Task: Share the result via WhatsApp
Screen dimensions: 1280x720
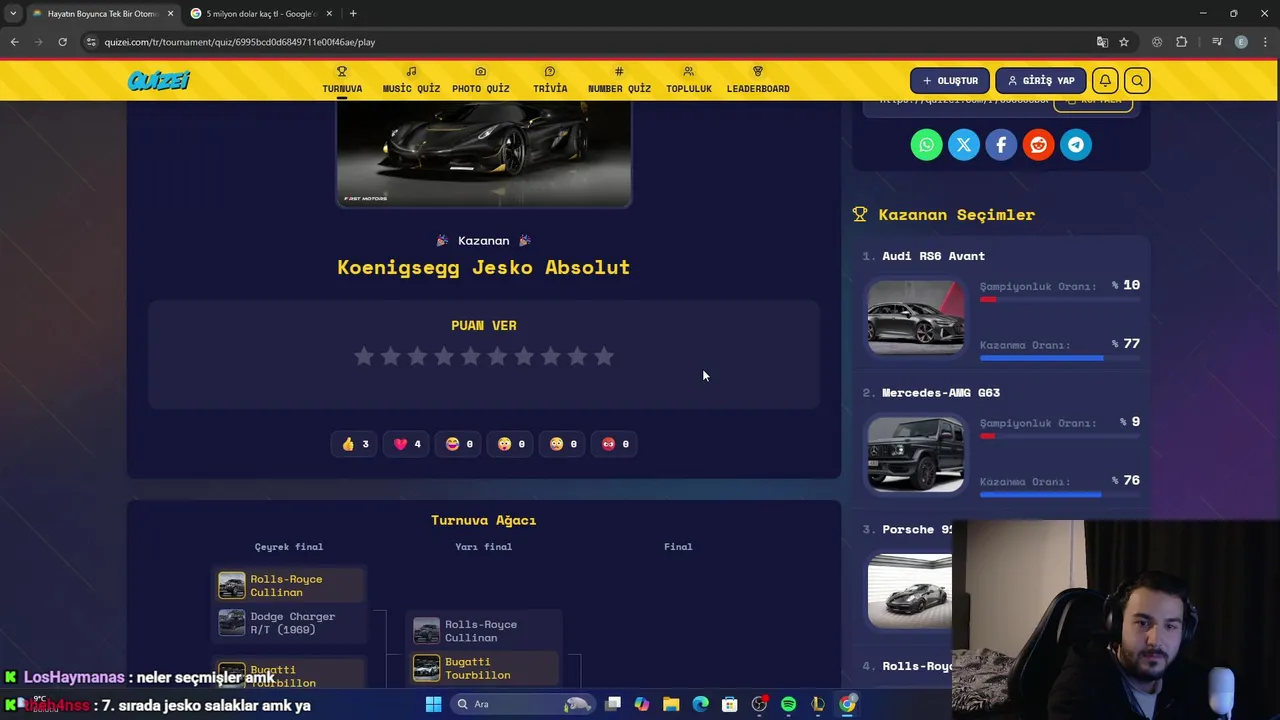Action: point(926,145)
